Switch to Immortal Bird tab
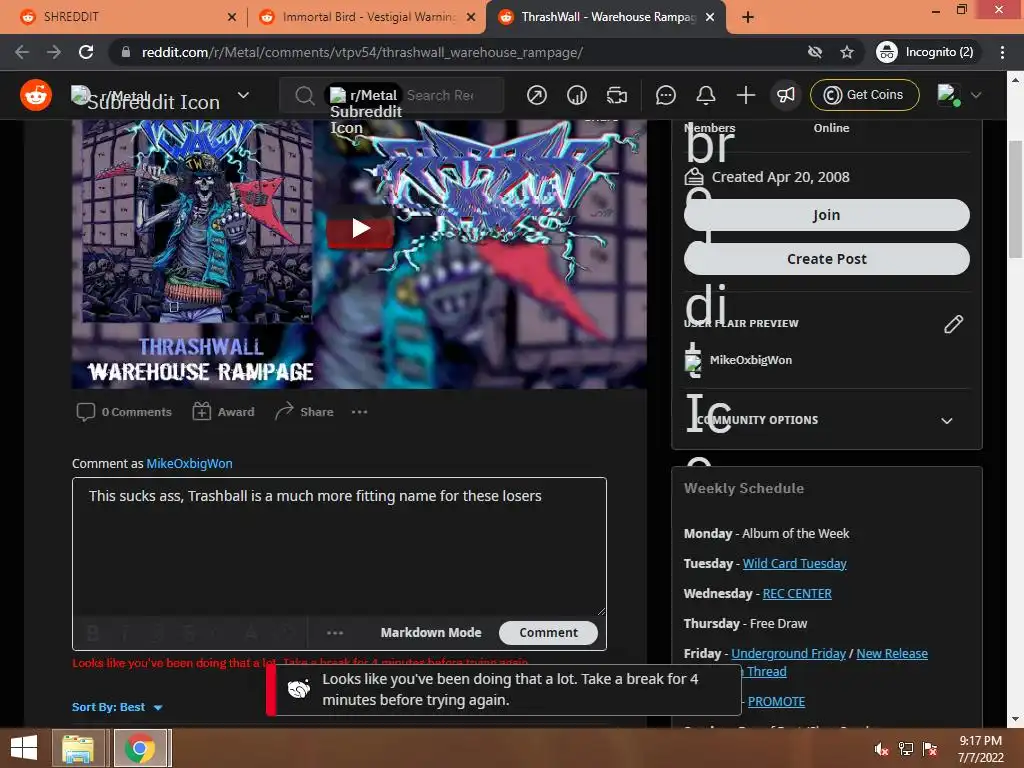 coord(368,17)
